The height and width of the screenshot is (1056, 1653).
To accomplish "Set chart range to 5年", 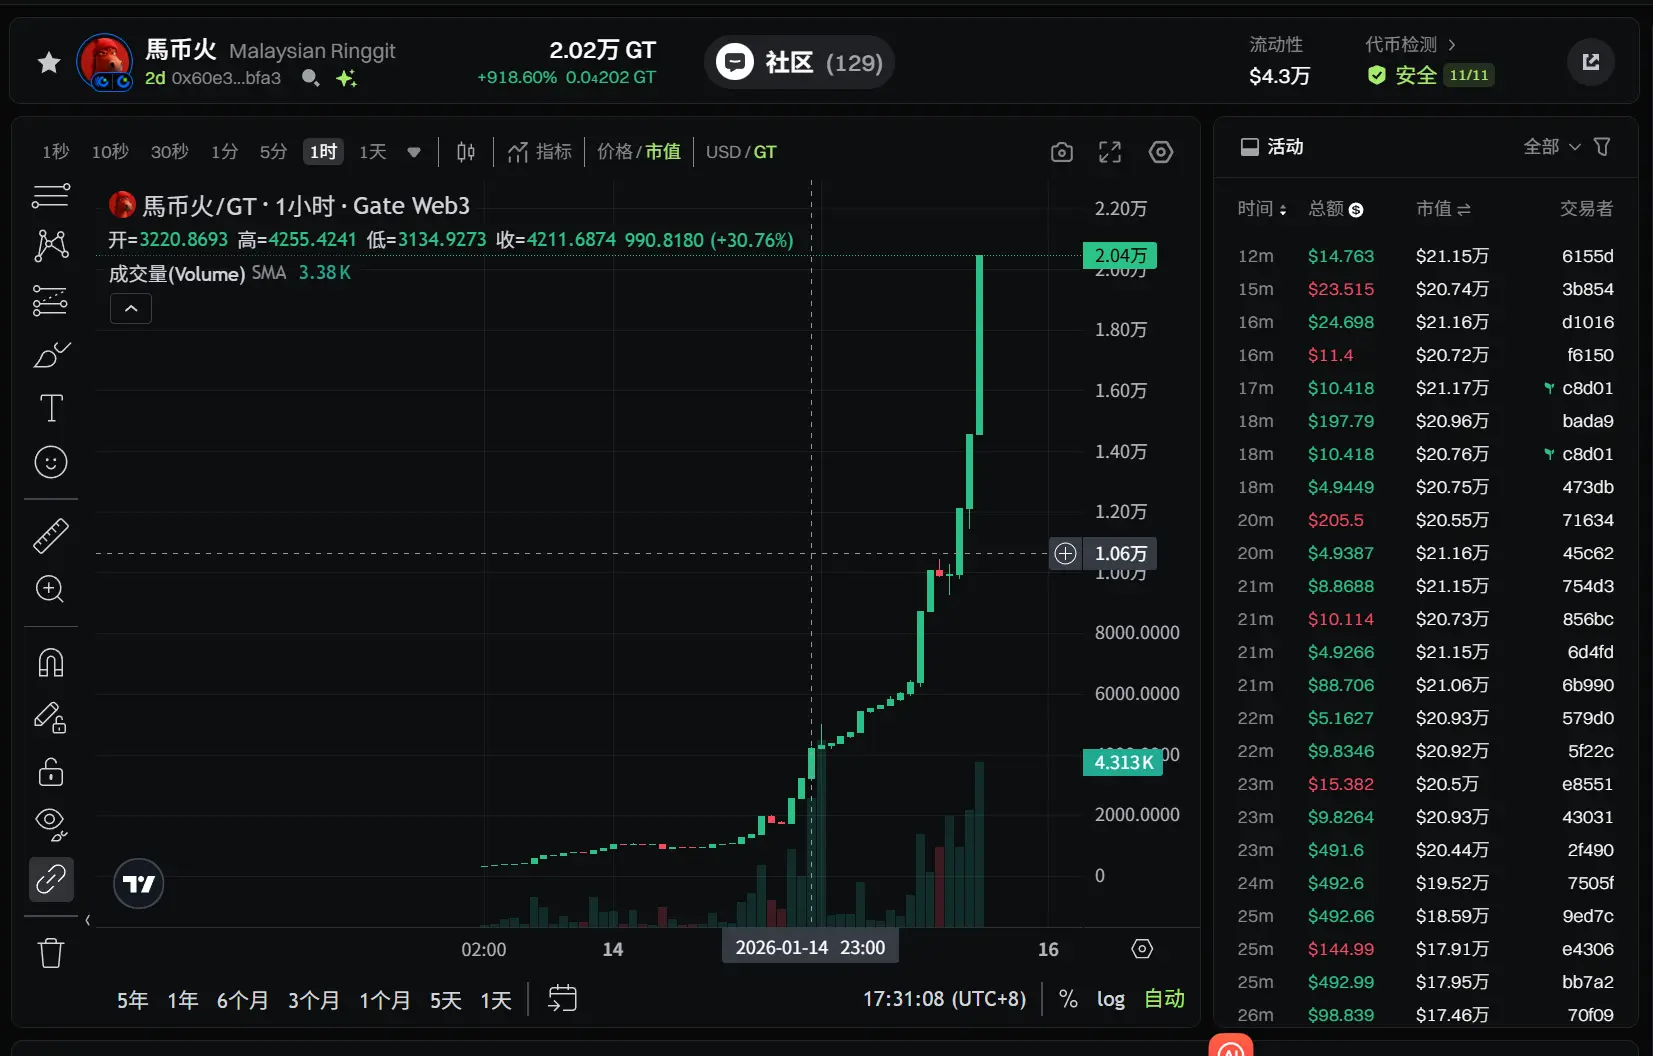I will (x=132, y=1000).
